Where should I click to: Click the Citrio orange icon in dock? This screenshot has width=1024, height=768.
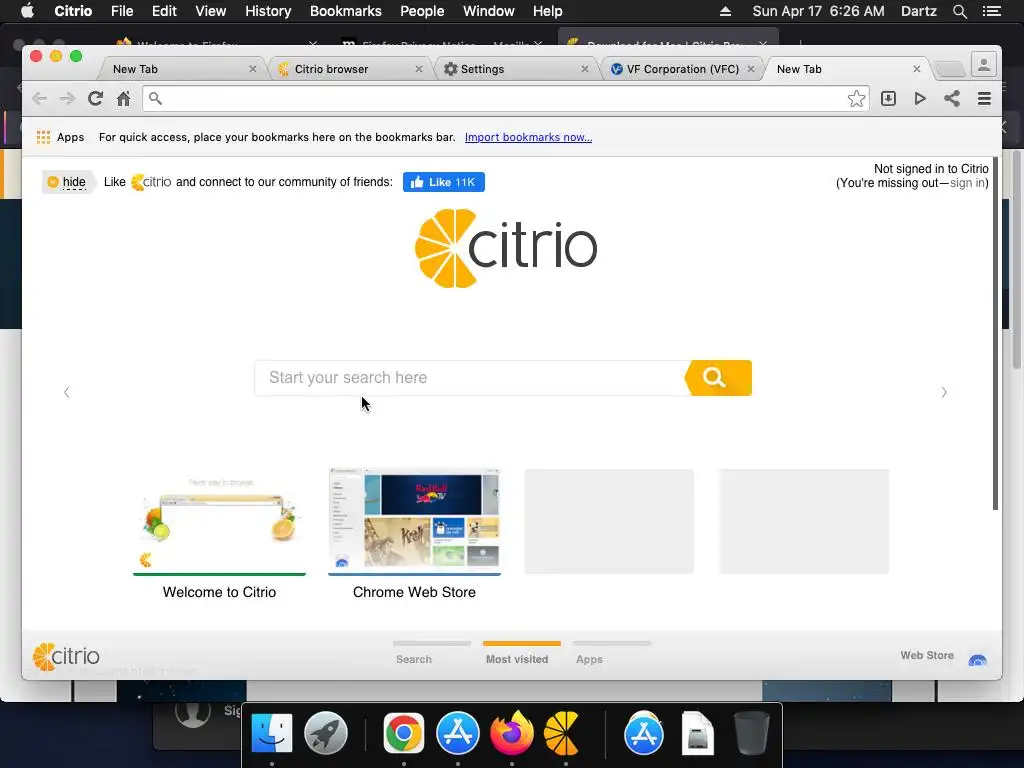563,733
